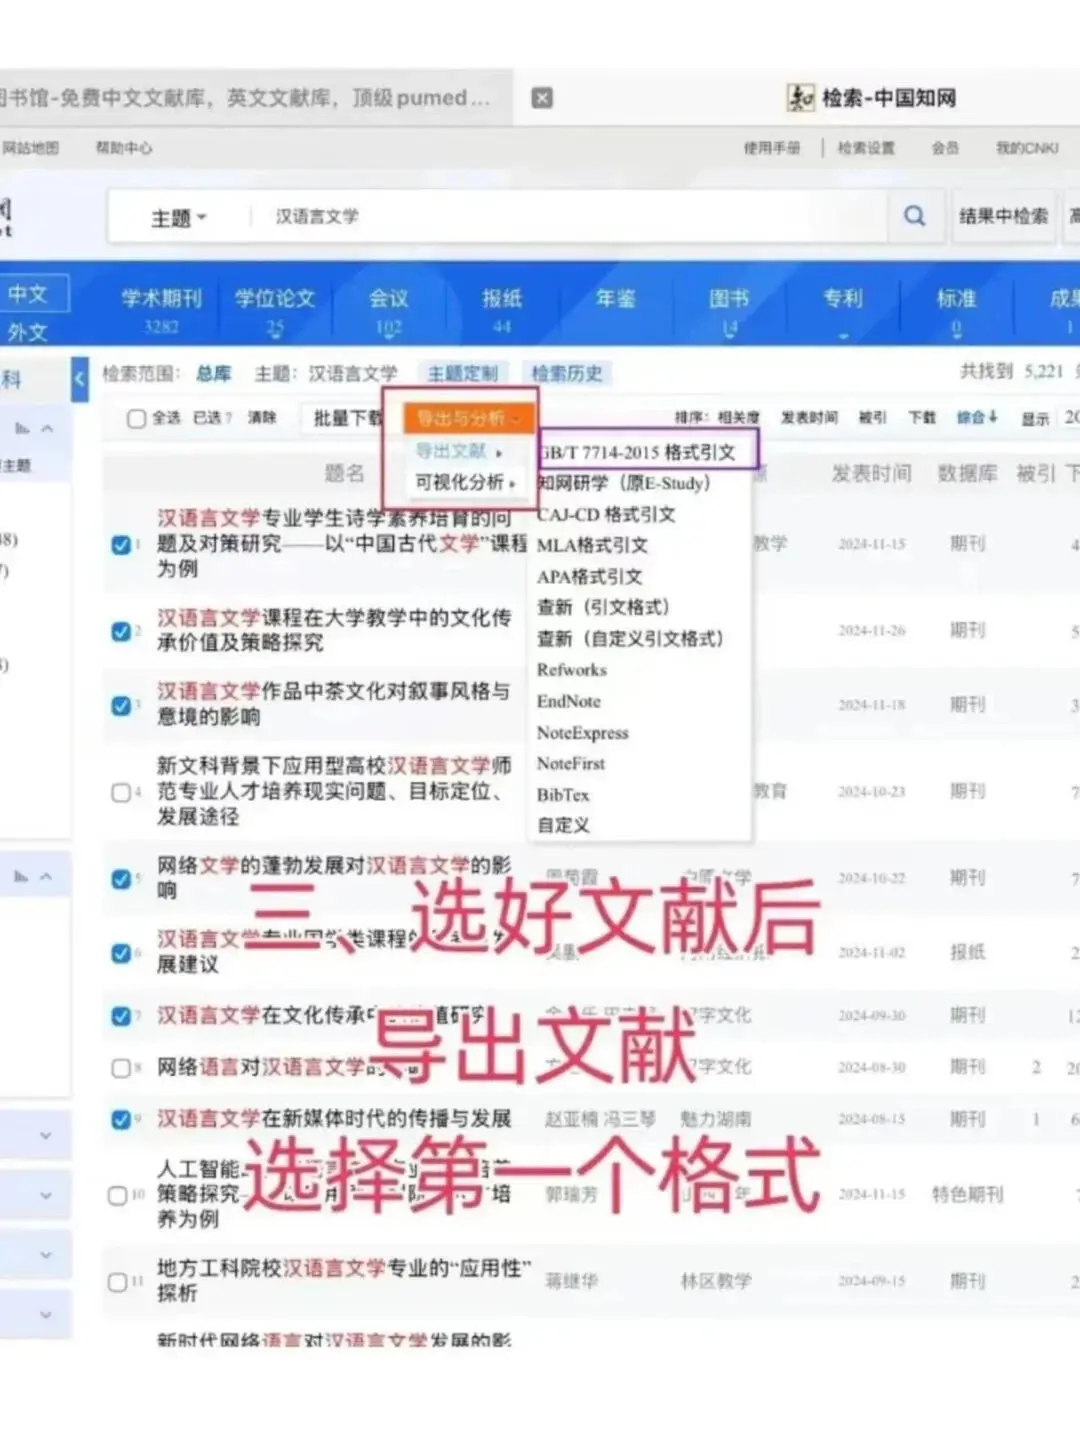
Task: Select APA格式引文
Action: click(x=589, y=576)
